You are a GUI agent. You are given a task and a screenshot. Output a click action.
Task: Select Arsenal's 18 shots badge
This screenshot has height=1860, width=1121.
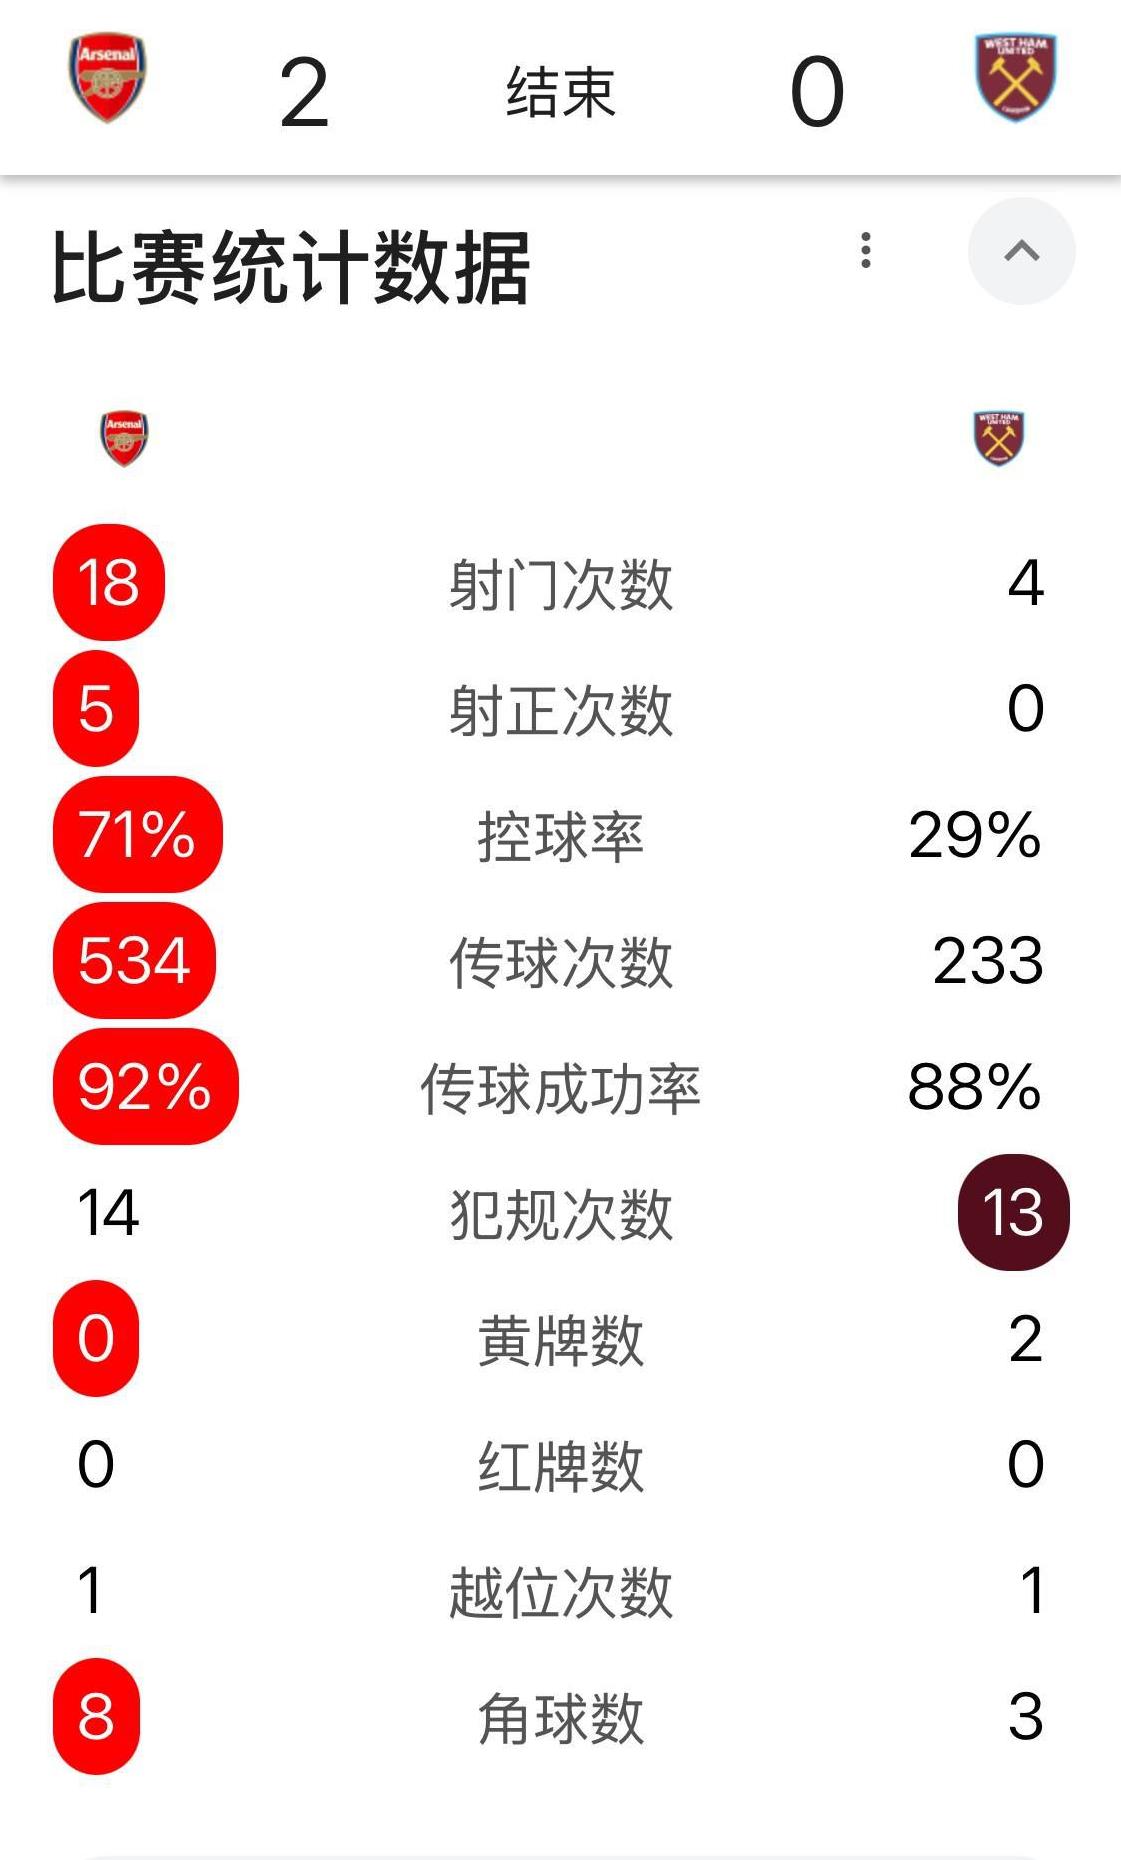(x=108, y=582)
